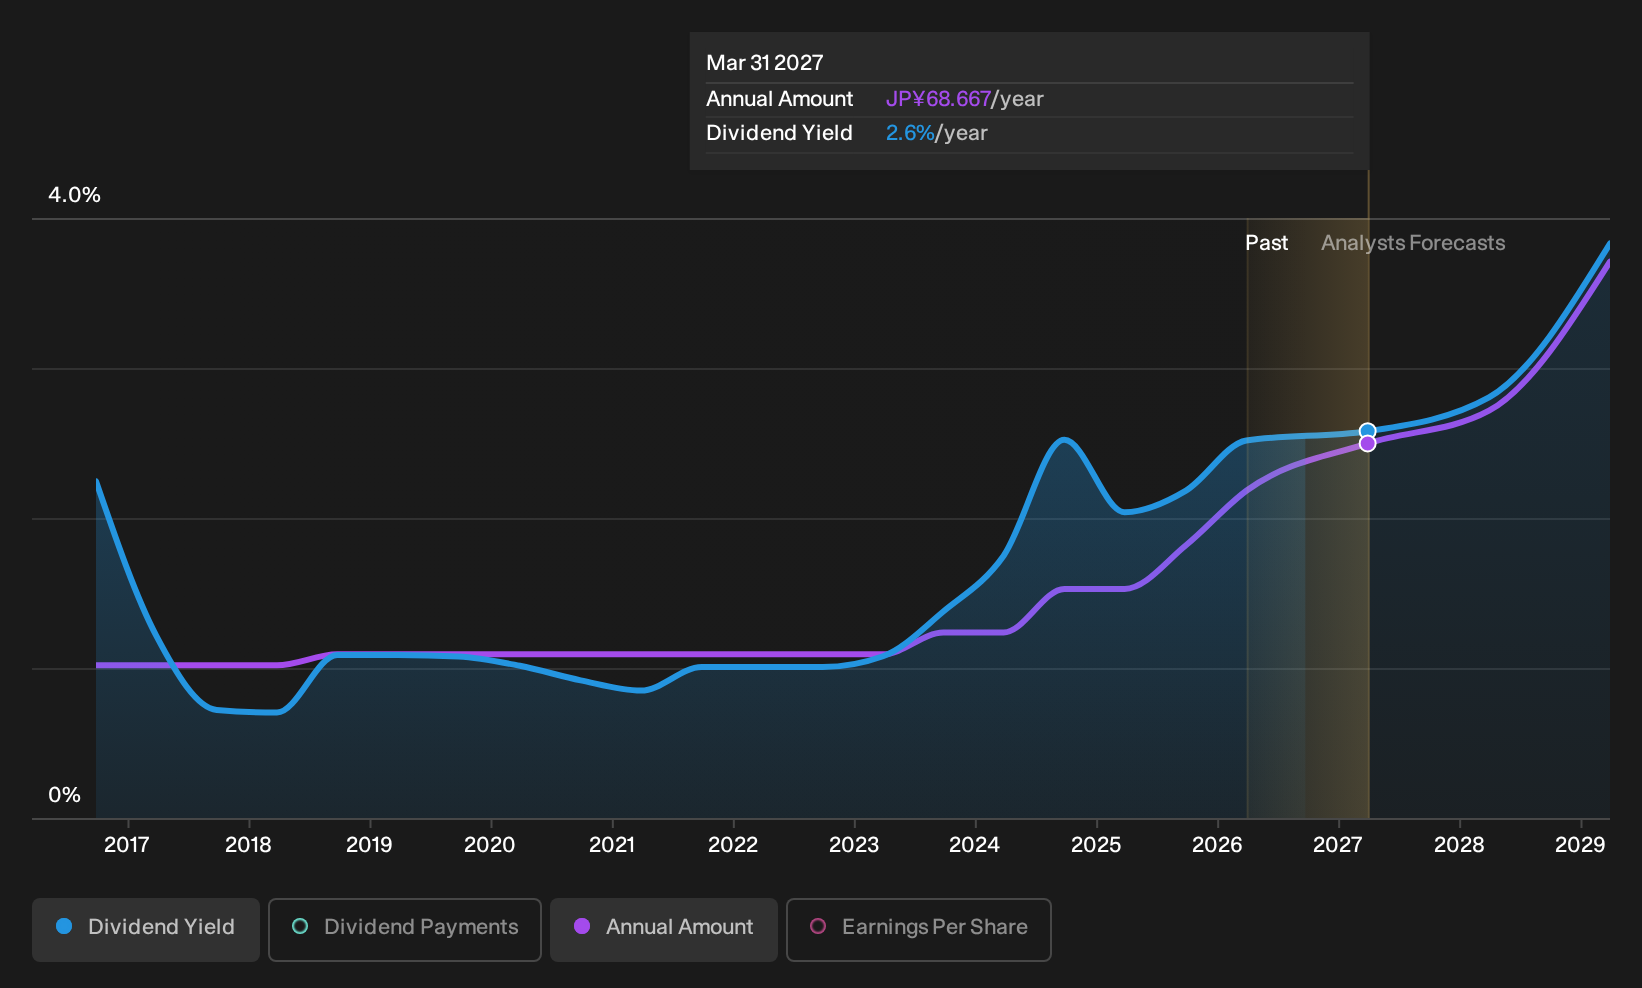Image resolution: width=1642 pixels, height=988 pixels.
Task: Click the pink Earnings Per Share circle
Action: (x=818, y=926)
